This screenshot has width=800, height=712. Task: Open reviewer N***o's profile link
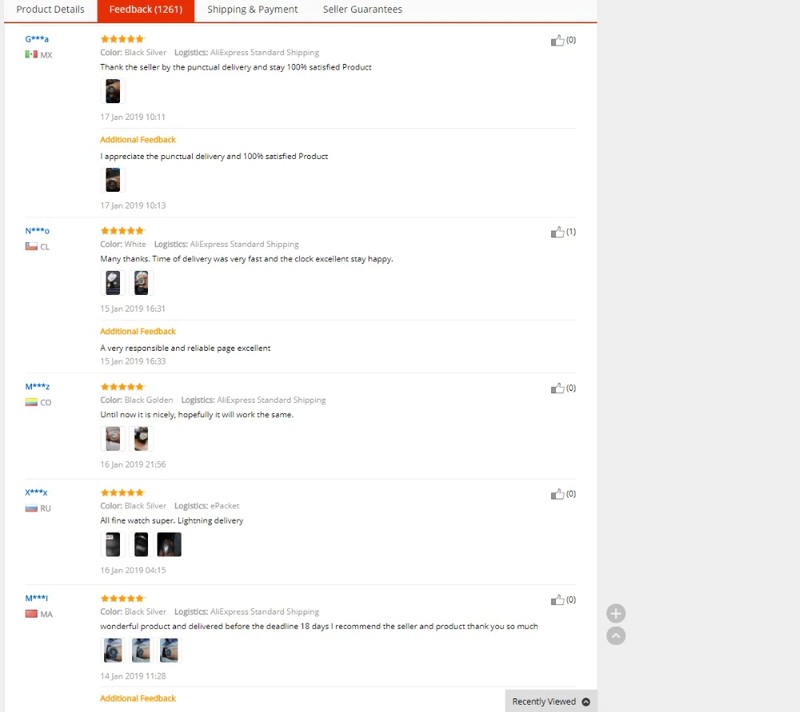(x=37, y=231)
